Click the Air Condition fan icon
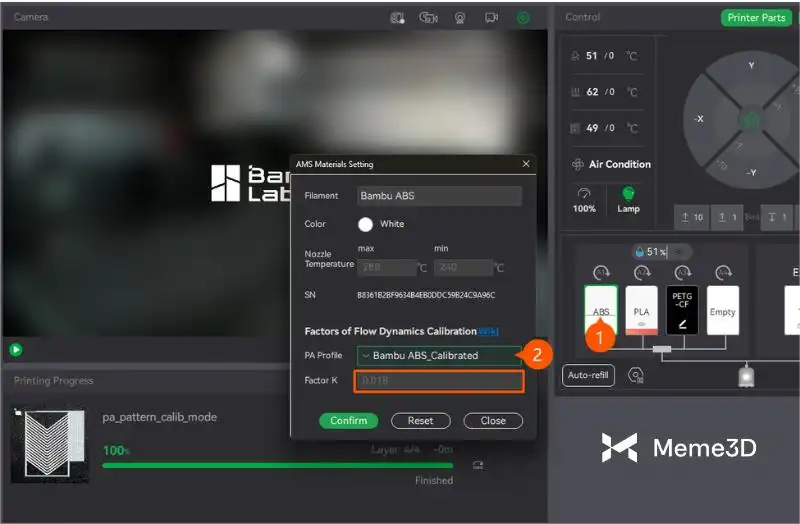 (x=578, y=164)
